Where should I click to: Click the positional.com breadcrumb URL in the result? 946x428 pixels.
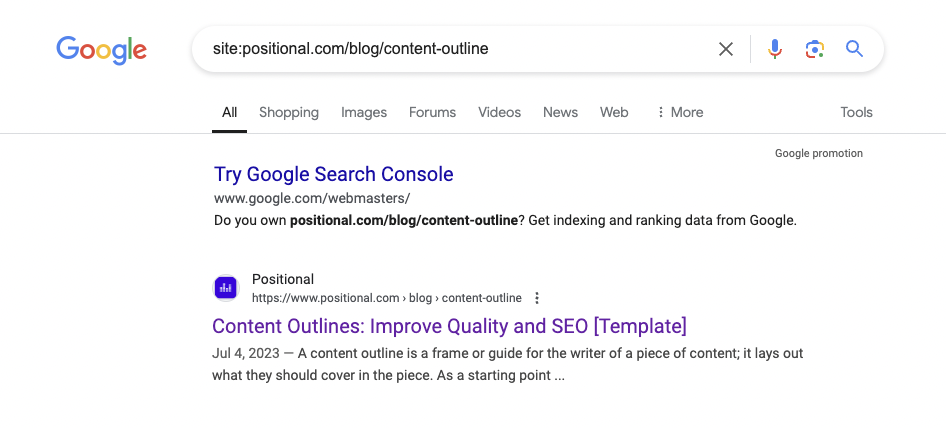coord(387,298)
